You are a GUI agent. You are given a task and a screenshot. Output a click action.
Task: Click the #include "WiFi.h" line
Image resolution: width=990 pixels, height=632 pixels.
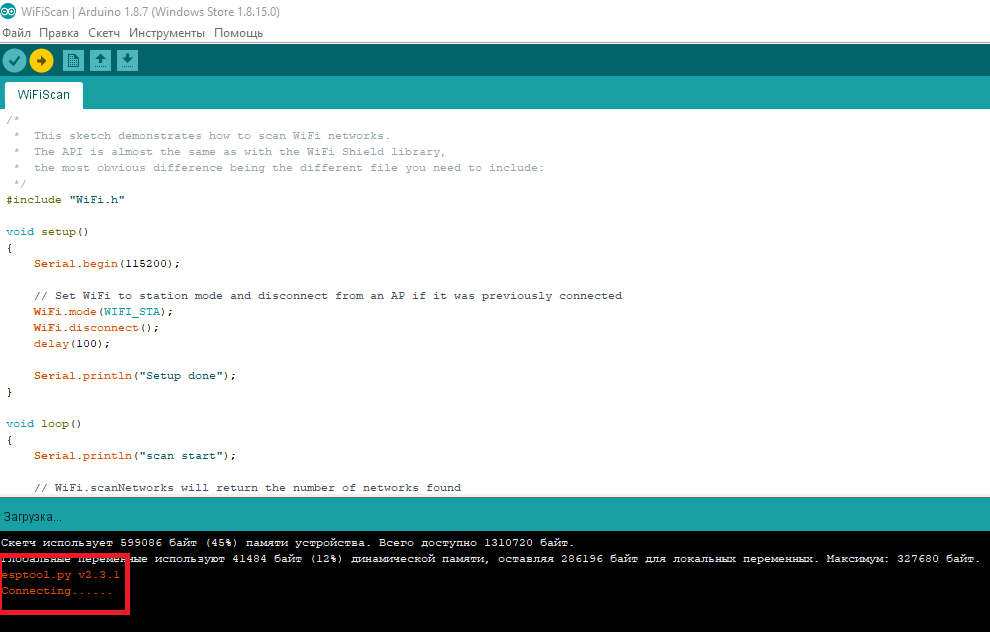(66, 200)
